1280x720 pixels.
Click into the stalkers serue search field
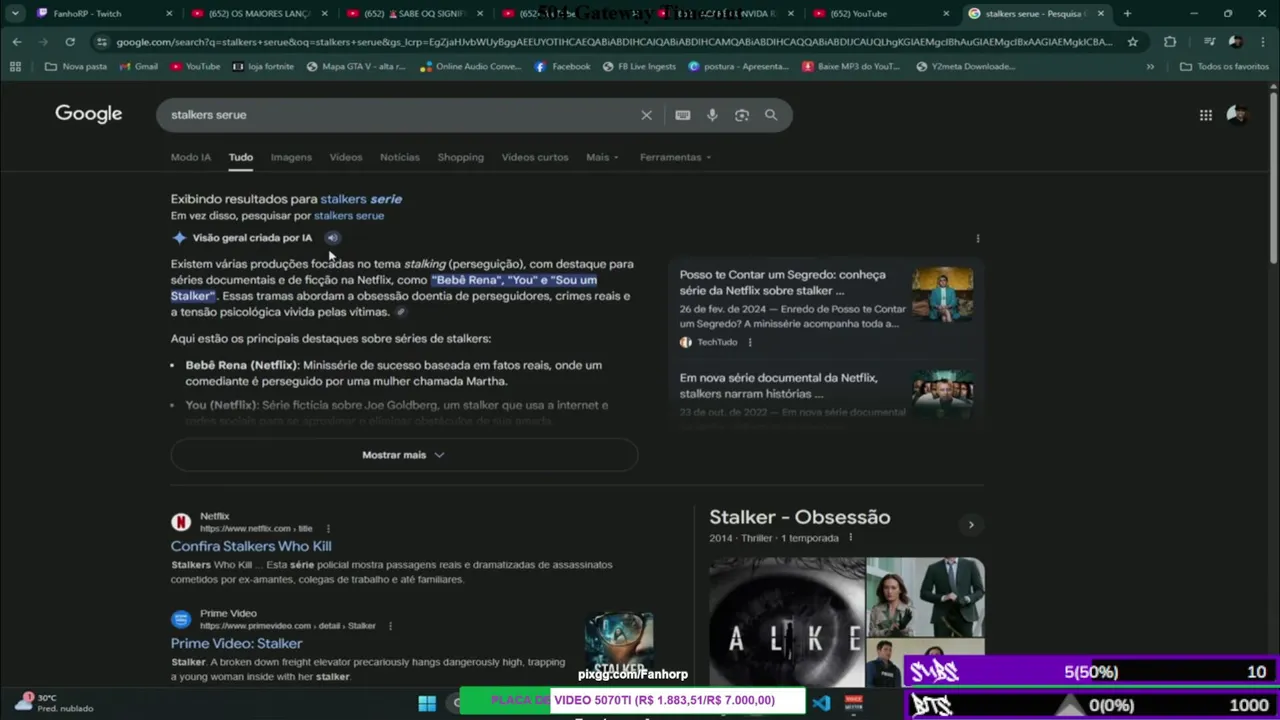pos(400,115)
